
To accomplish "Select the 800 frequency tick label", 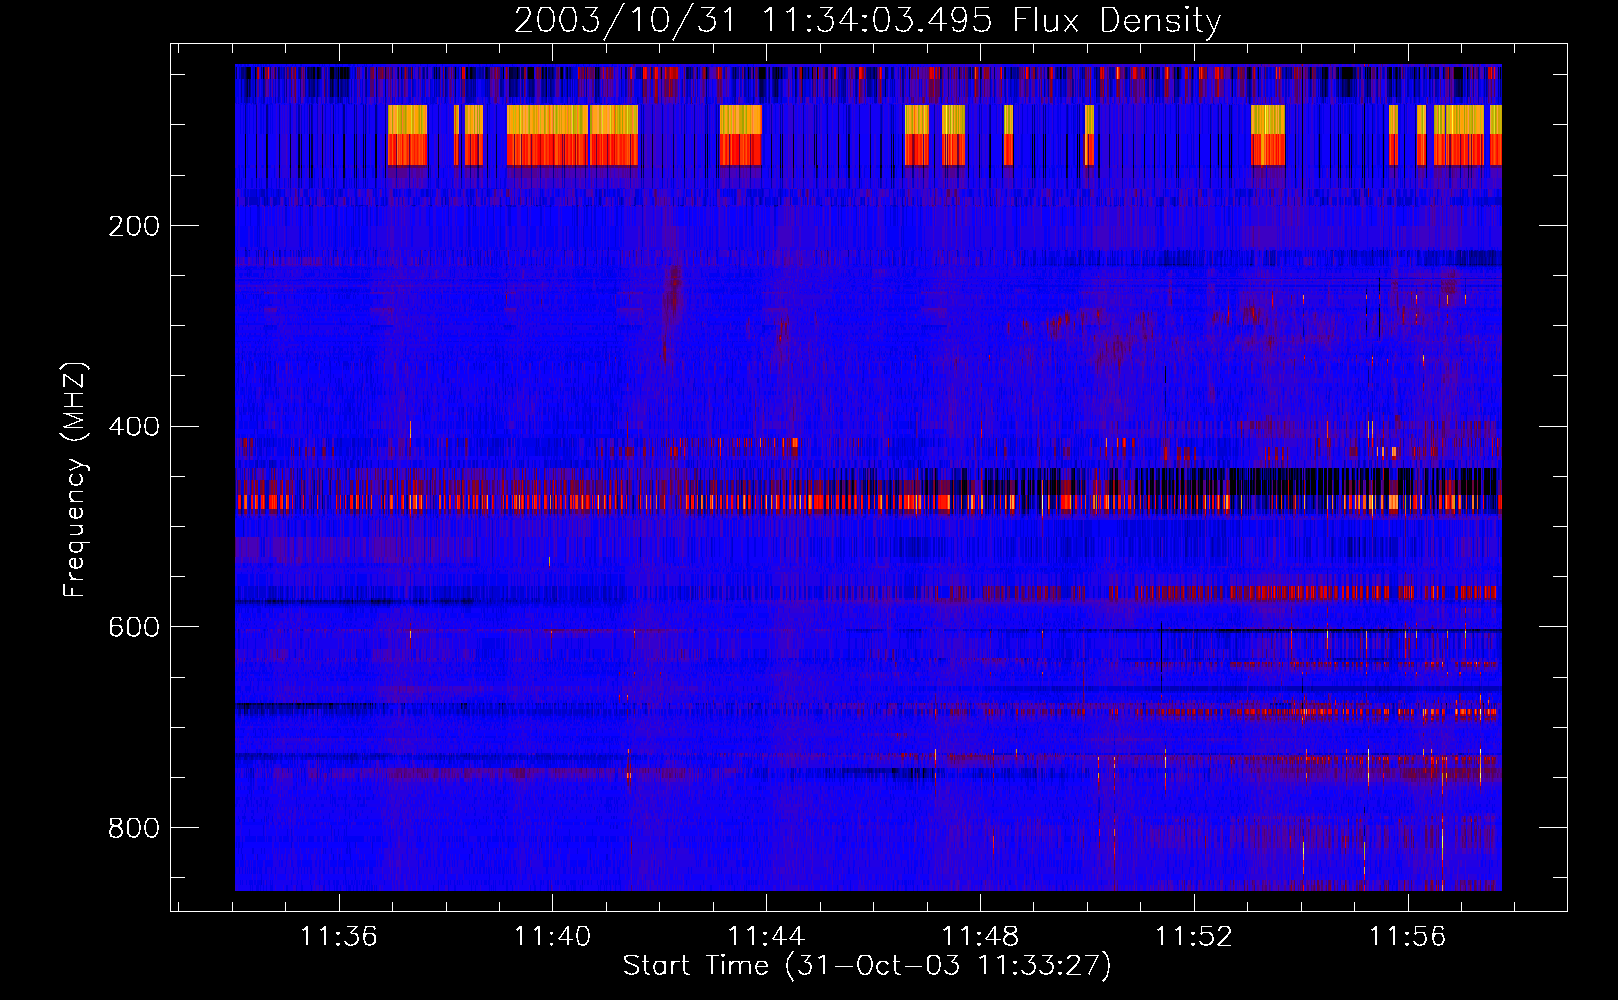I will pyautogui.click(x=134, y=828).
